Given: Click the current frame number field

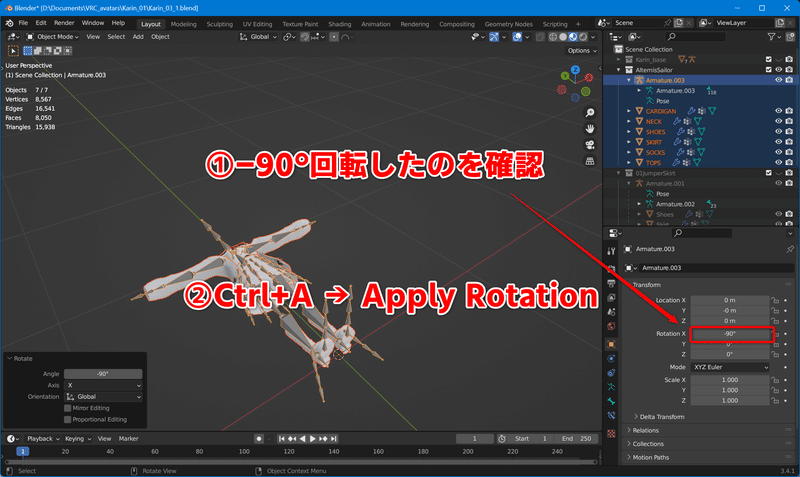Looking at the screenshot, I should (x=474, y=439).
